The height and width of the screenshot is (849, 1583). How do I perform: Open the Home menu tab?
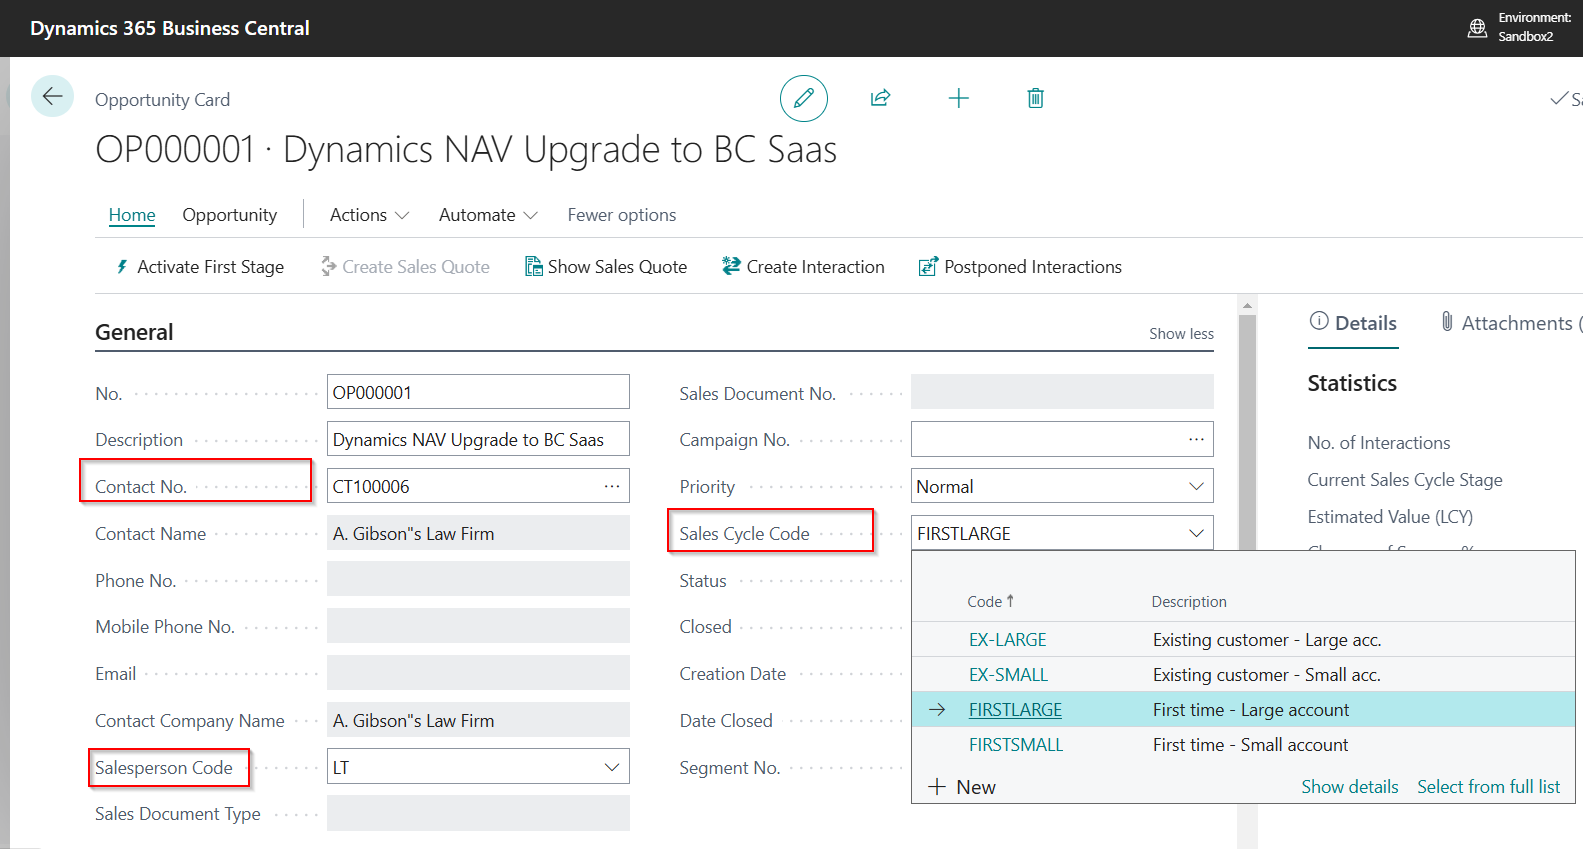click(132, 215)
